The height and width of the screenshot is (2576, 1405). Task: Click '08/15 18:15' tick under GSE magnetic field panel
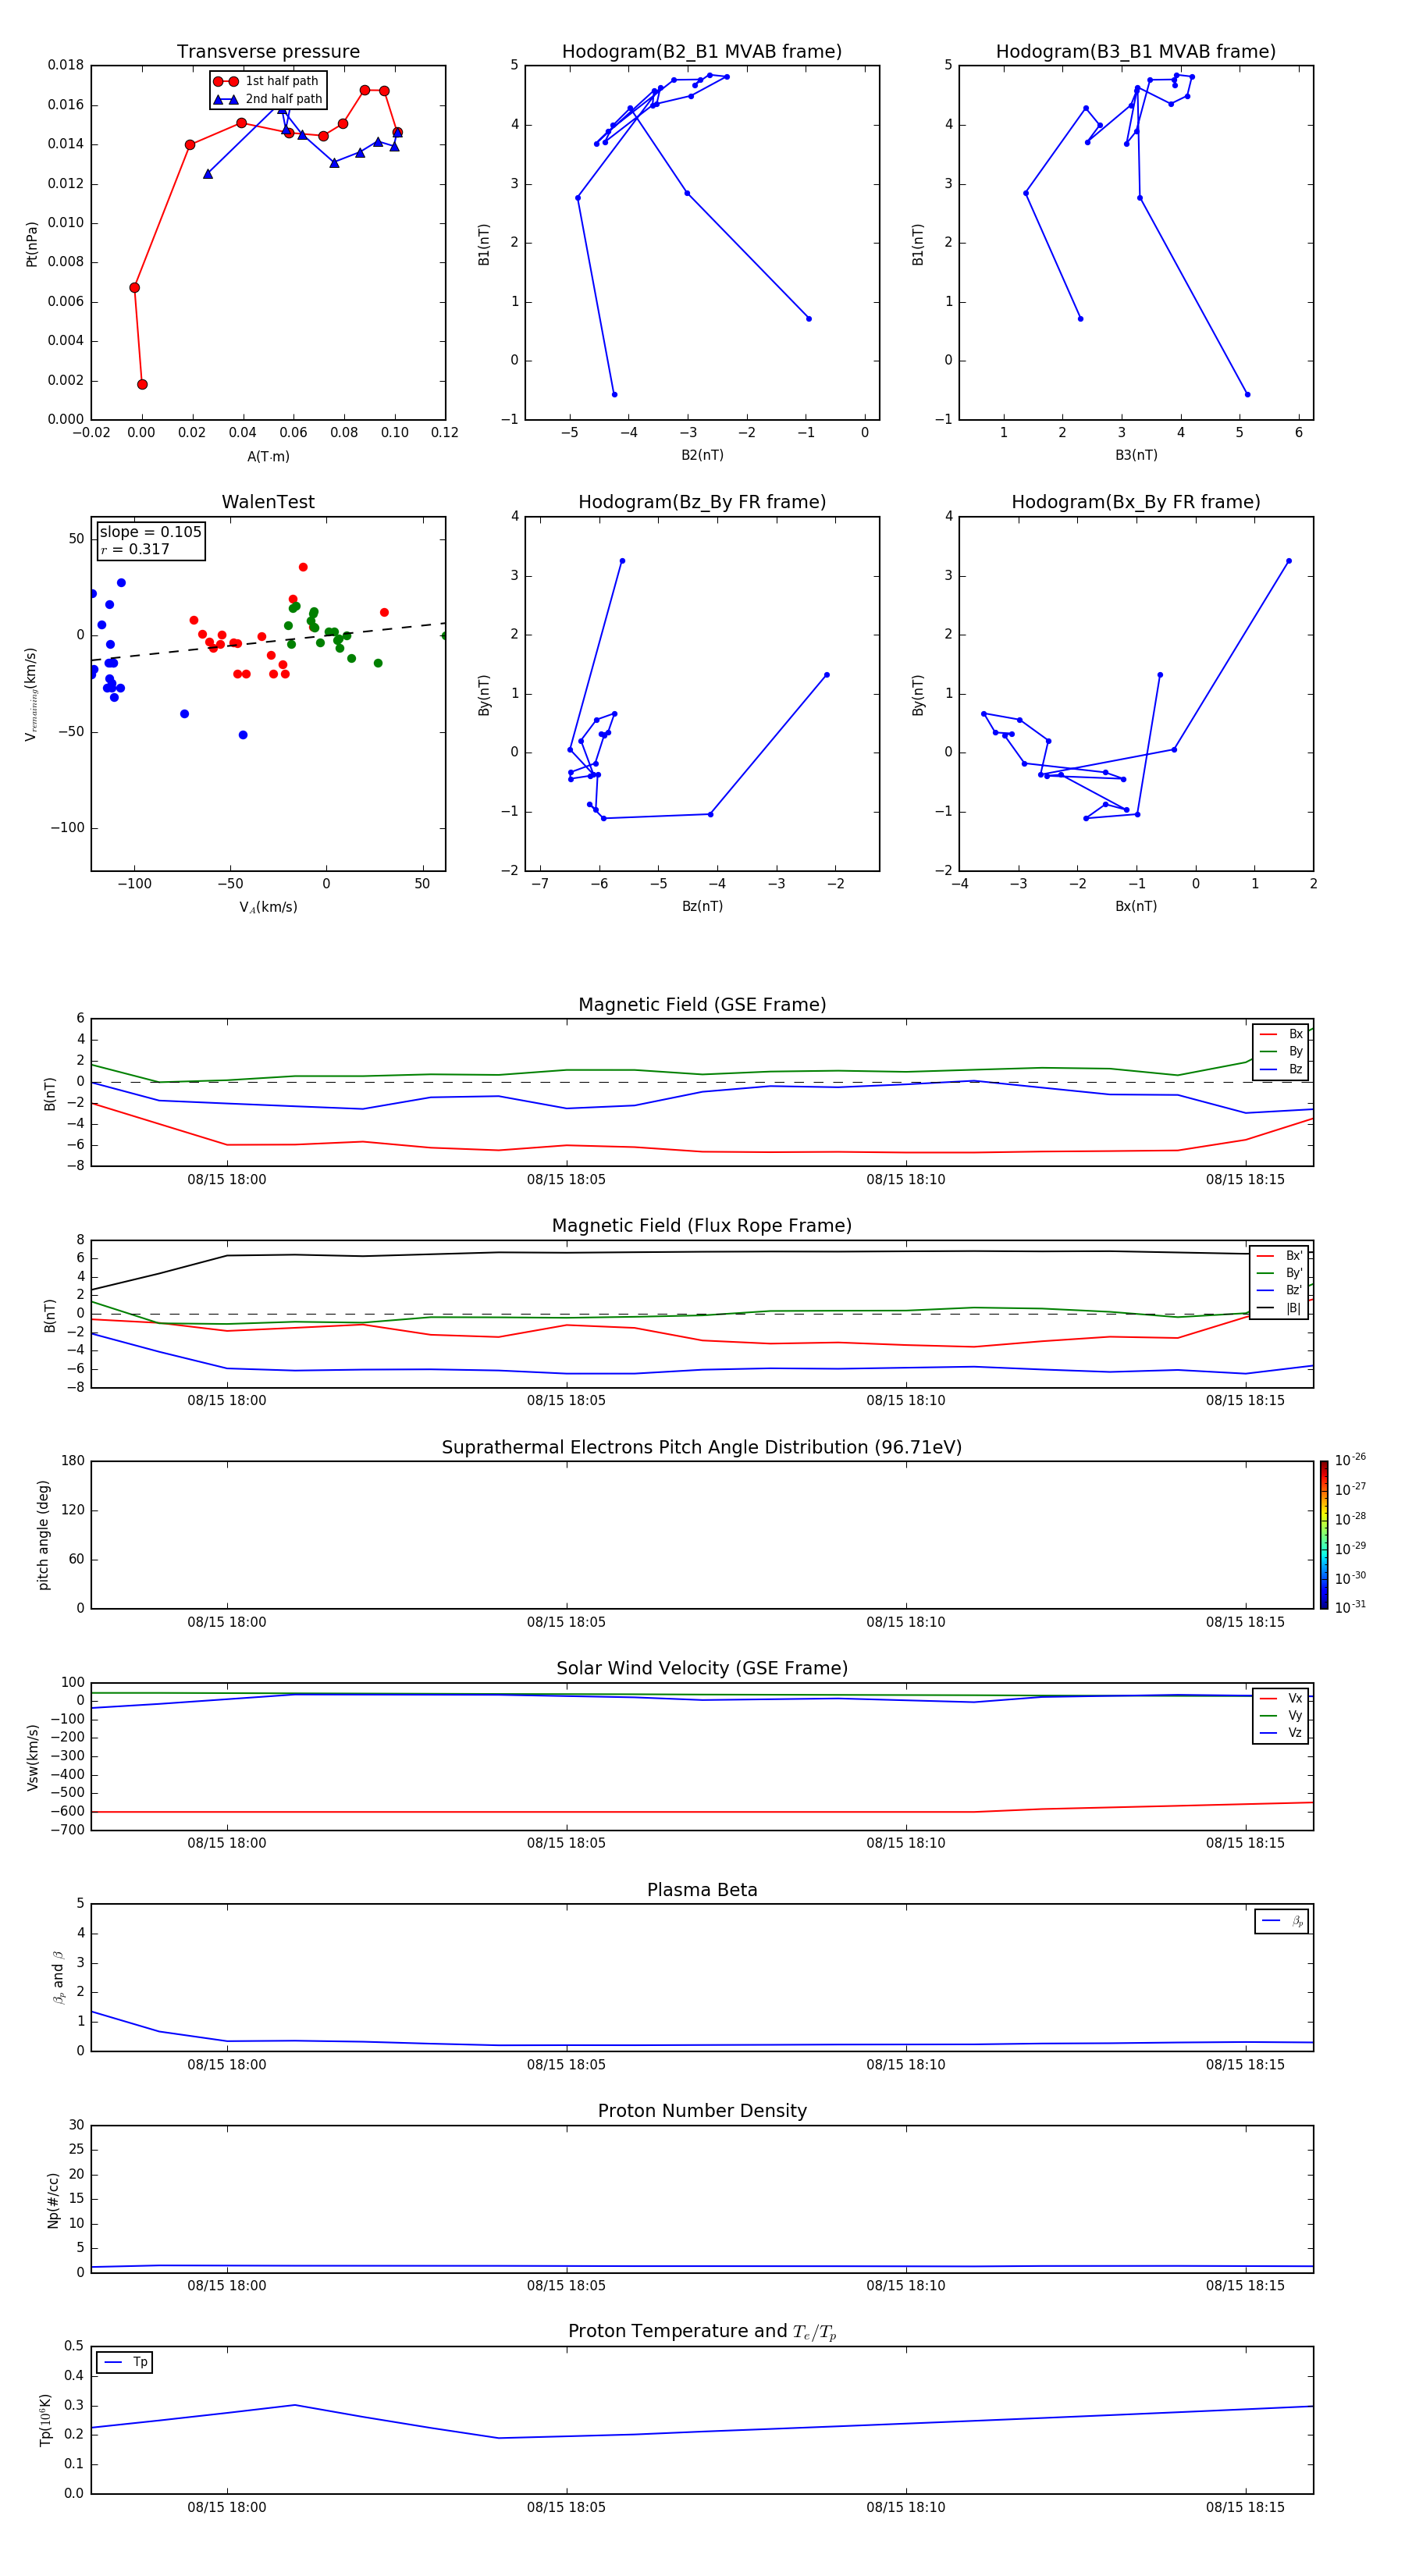click(x=1245, y=1179)
